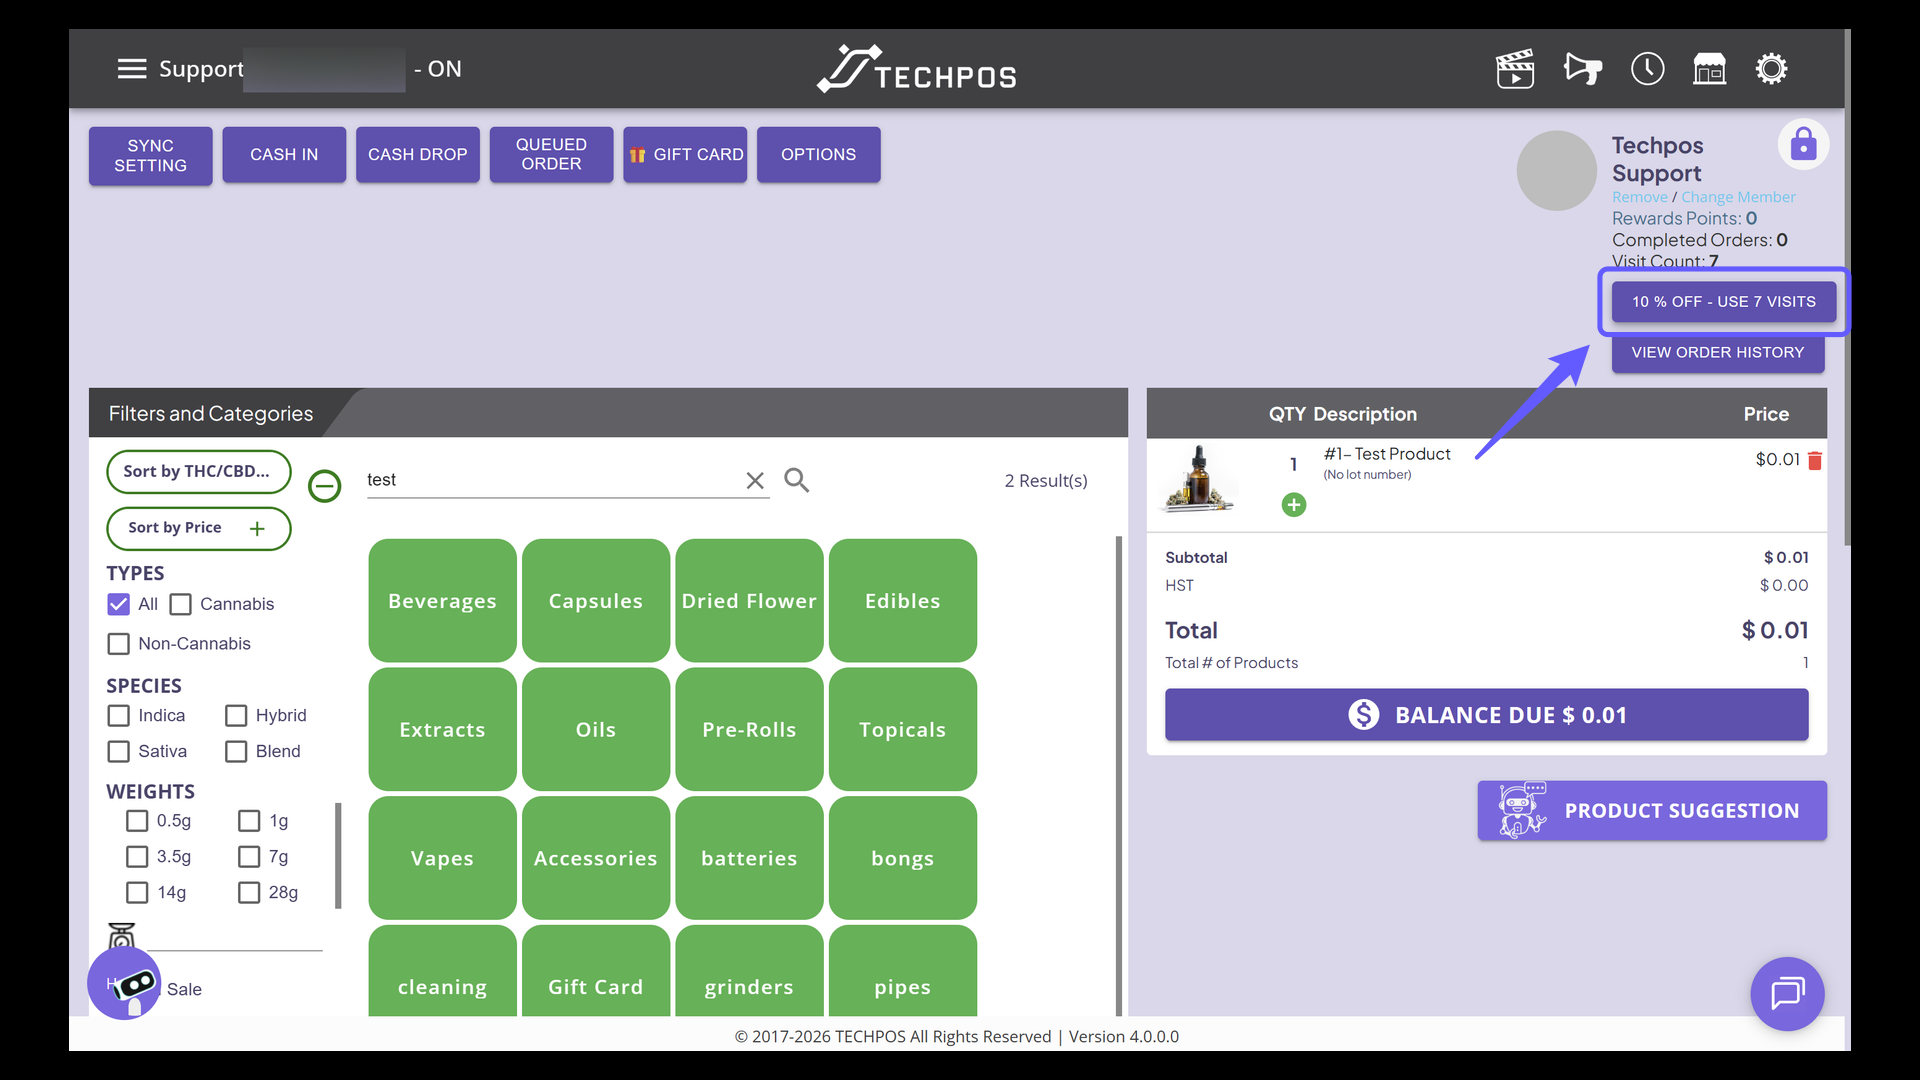Screen dimensions: 1920x1080
Task: Open the settings gear icon
Action: (1771, 69)
